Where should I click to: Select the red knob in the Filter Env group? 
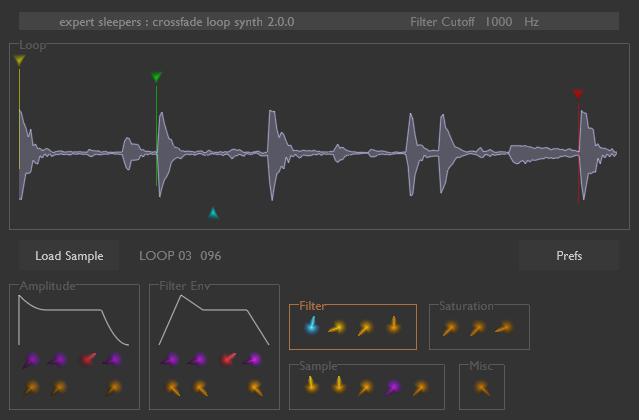click(228, 359)
